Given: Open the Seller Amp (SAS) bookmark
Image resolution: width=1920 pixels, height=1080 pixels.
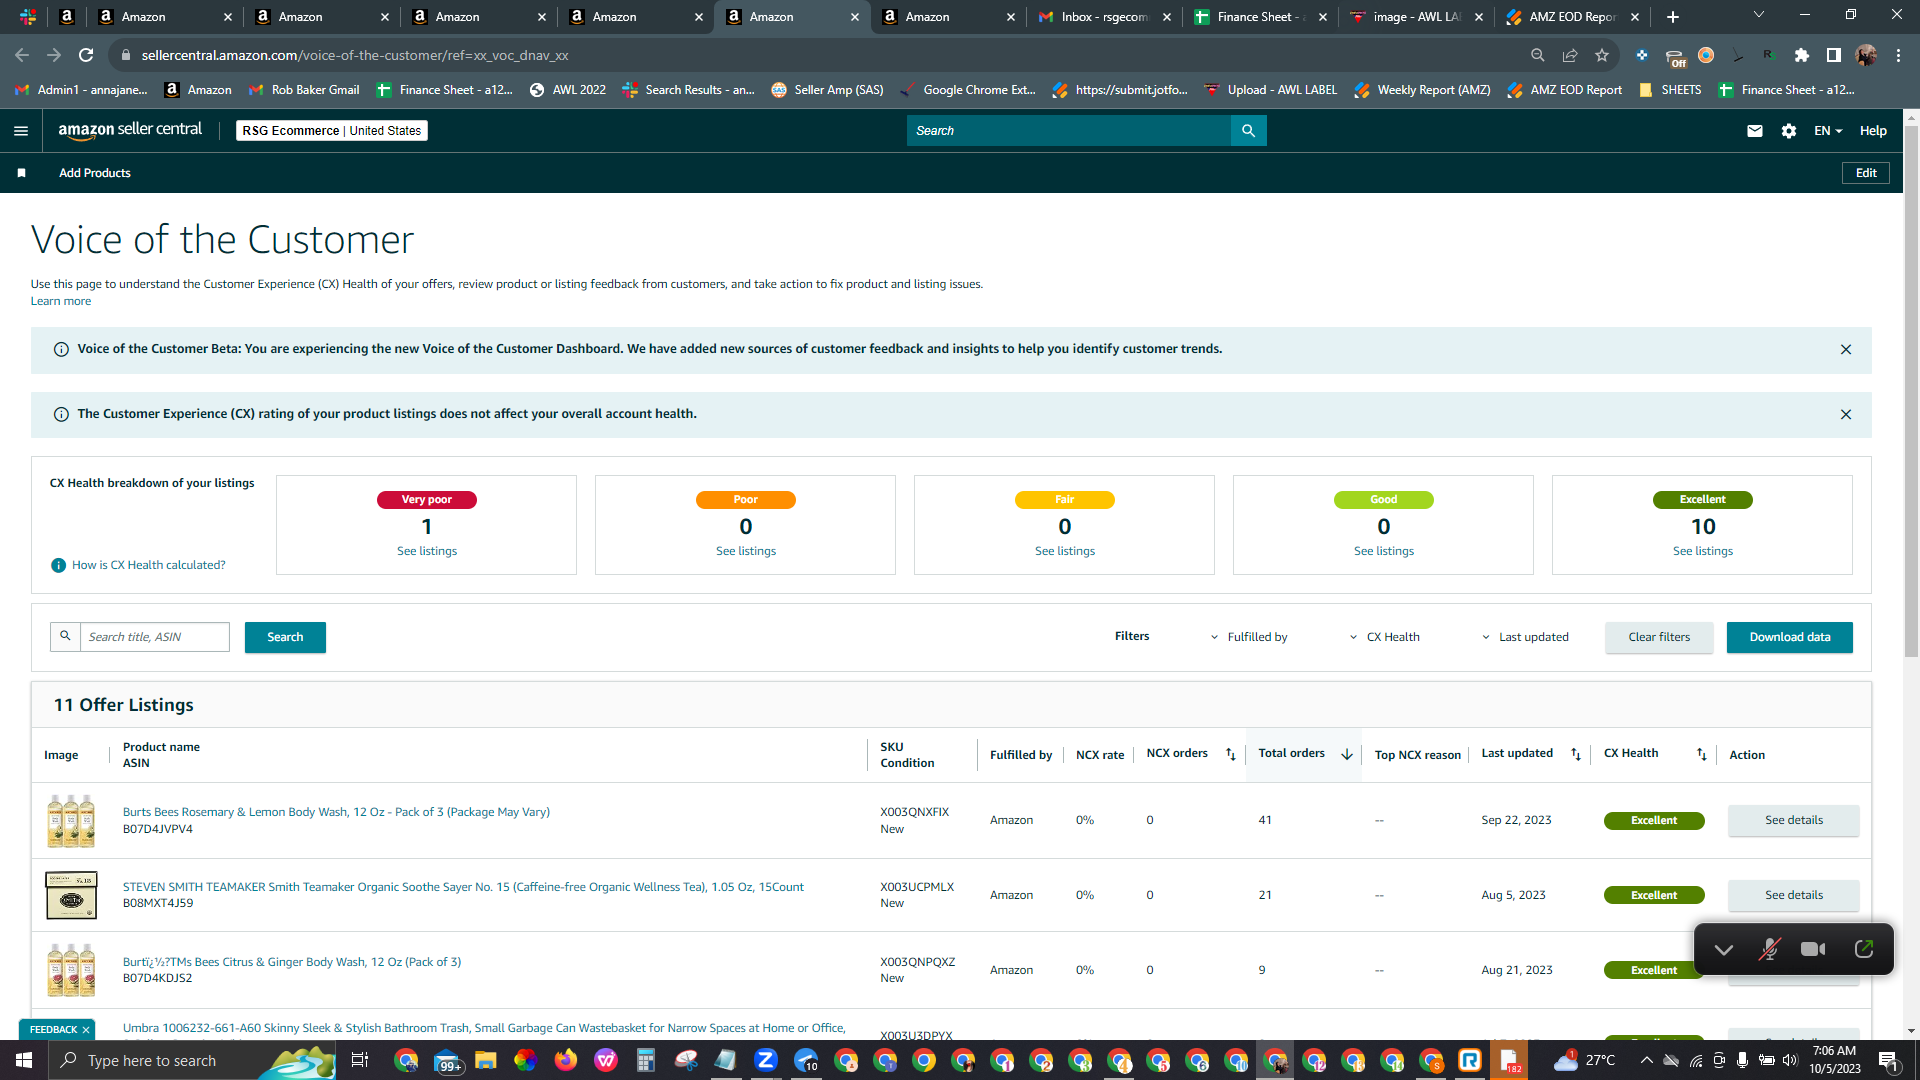Looking at the screenshot, I should (827, 90).
